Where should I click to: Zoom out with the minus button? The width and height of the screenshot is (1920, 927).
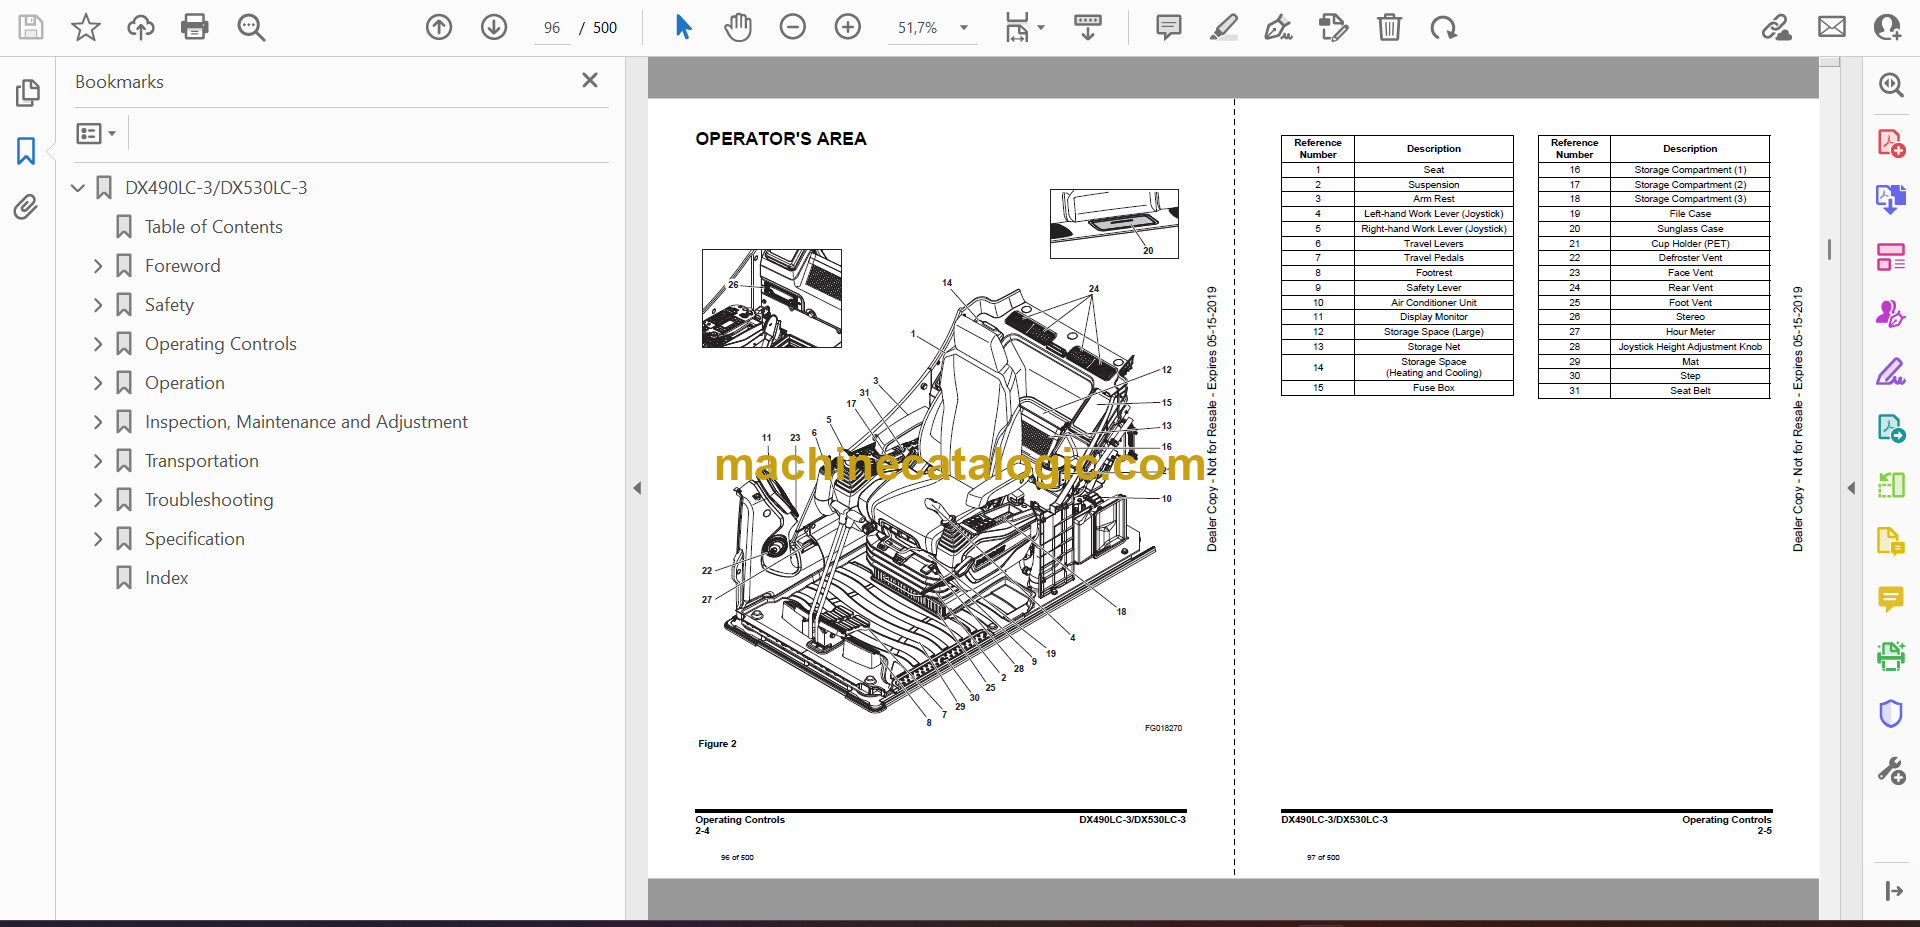[x=793, y=27]
